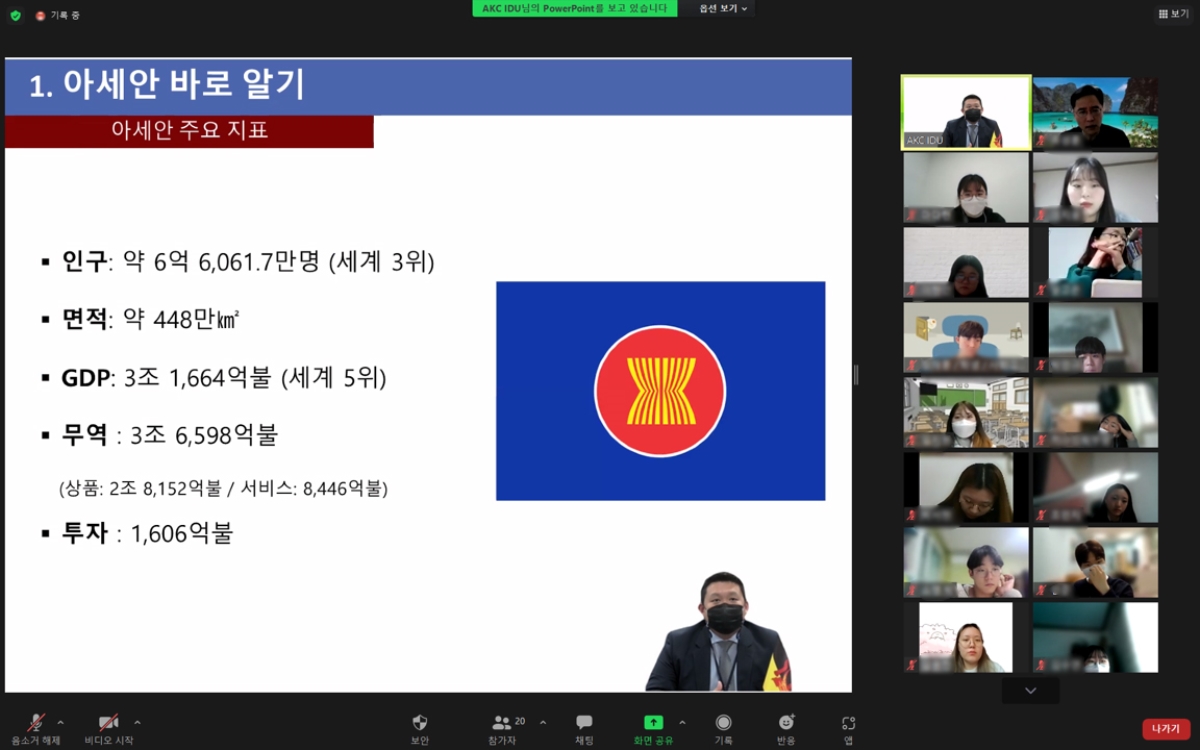Show more participants with the down arrow
Image resolution: width=1200 pixels, height=750 pixels.
1031,690
